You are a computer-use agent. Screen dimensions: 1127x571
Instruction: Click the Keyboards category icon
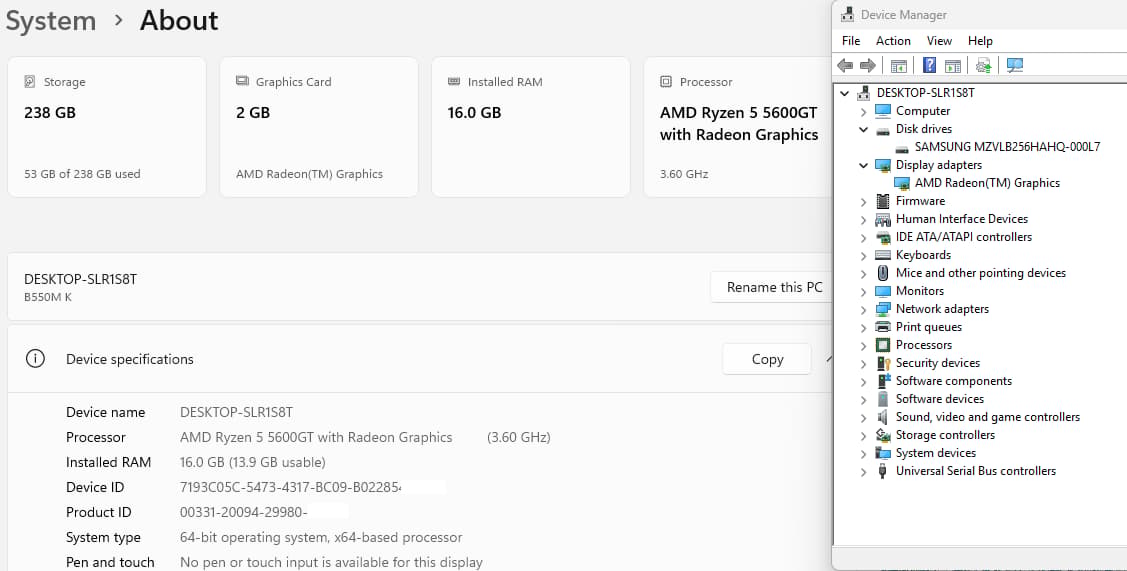(883, 255)
